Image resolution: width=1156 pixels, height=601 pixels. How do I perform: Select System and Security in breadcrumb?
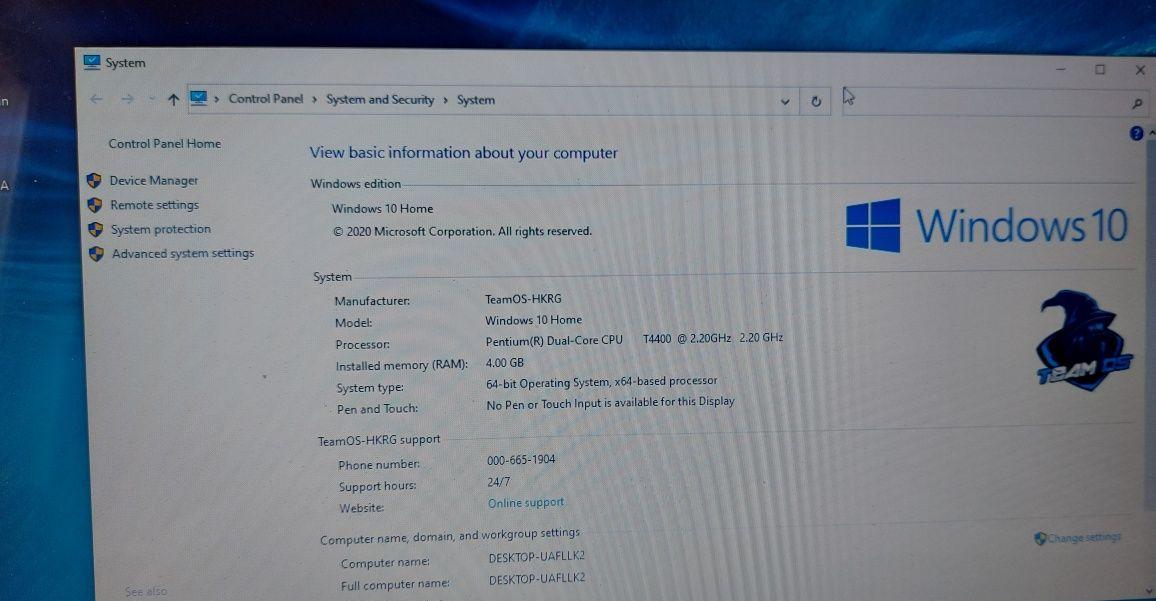click(380, 100)
